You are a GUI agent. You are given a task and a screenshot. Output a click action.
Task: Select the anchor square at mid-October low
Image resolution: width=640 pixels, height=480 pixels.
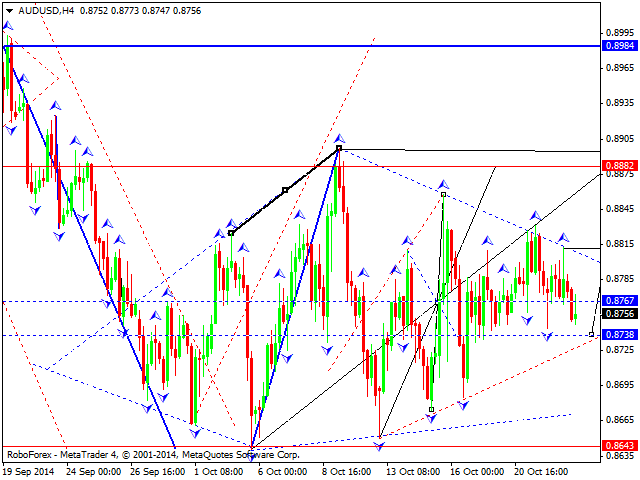(431, 409)
